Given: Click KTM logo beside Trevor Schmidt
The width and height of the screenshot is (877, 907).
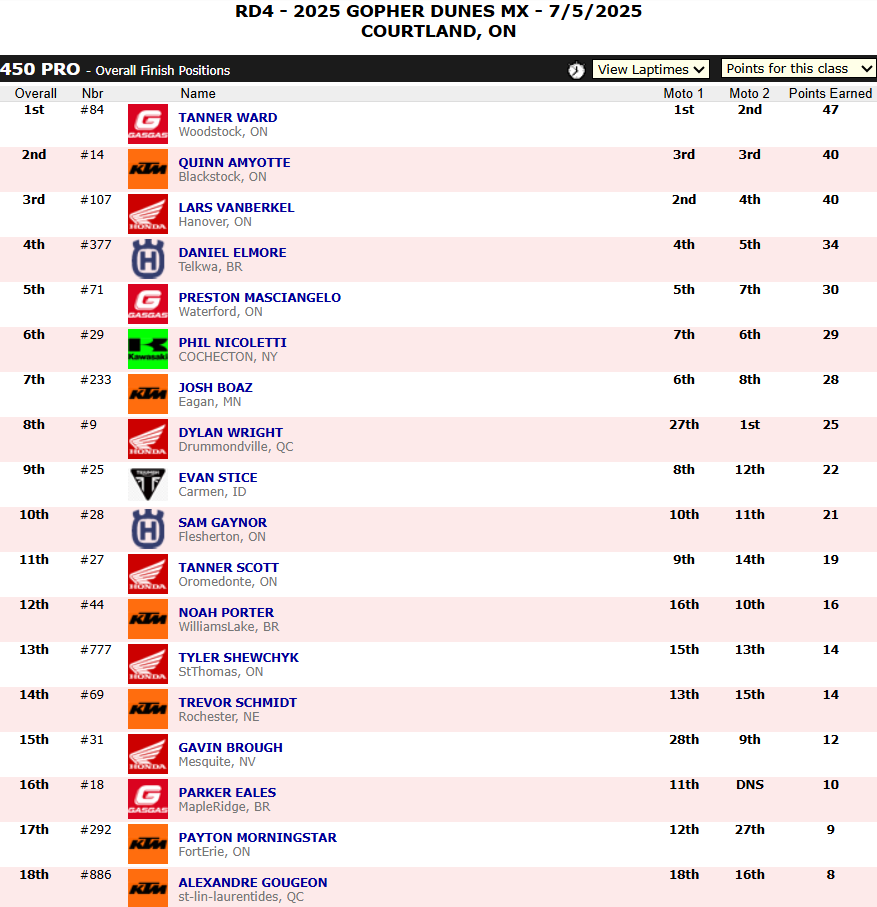Looking at the screenshot, I should [x=148, y=709].
